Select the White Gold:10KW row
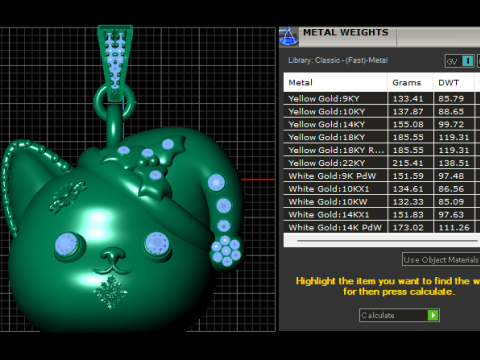Screen dimensions: 480x360 pyautogui.click(x=382, y=202)
